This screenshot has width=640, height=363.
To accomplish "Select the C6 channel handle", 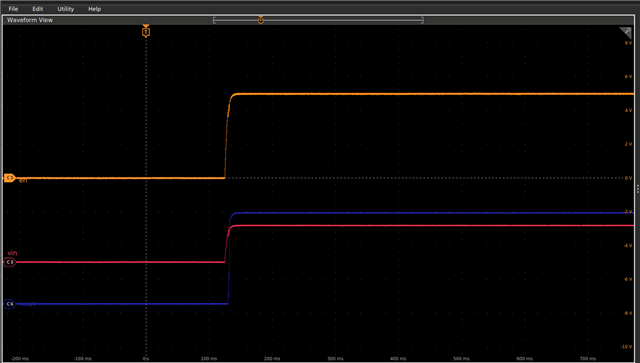I will point(10,304).
